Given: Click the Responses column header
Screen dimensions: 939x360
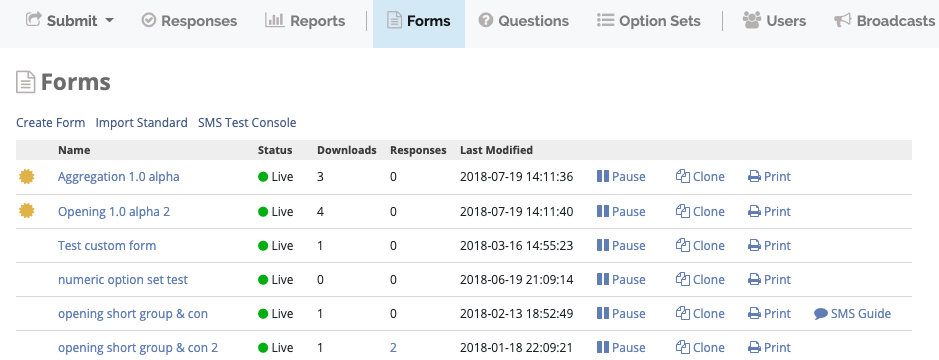Looking at the screenshot, I should coord(418,150).
